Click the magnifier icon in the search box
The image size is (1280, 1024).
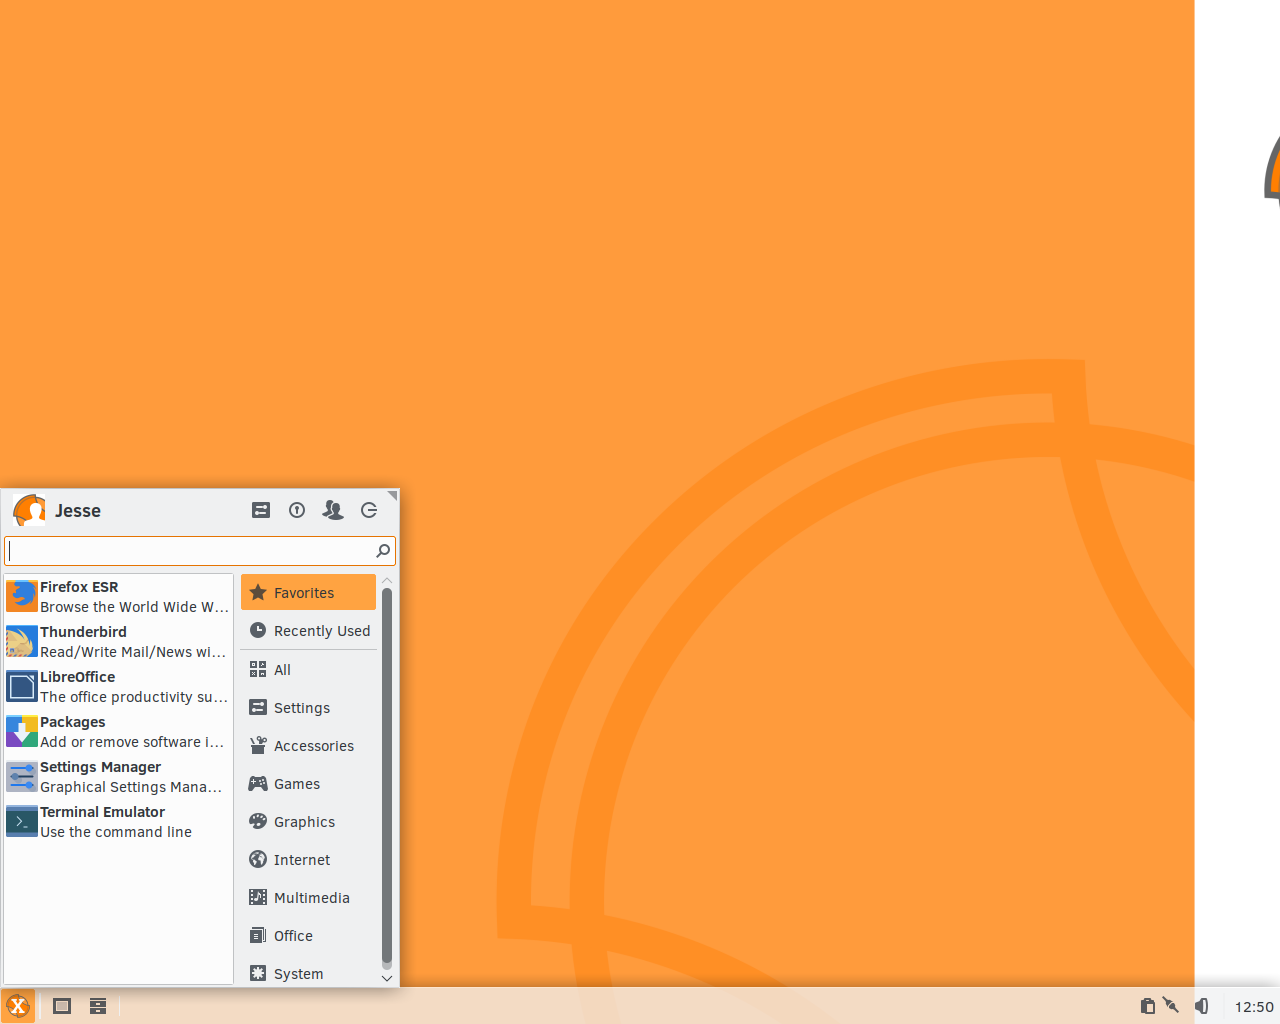click(383, 551)
